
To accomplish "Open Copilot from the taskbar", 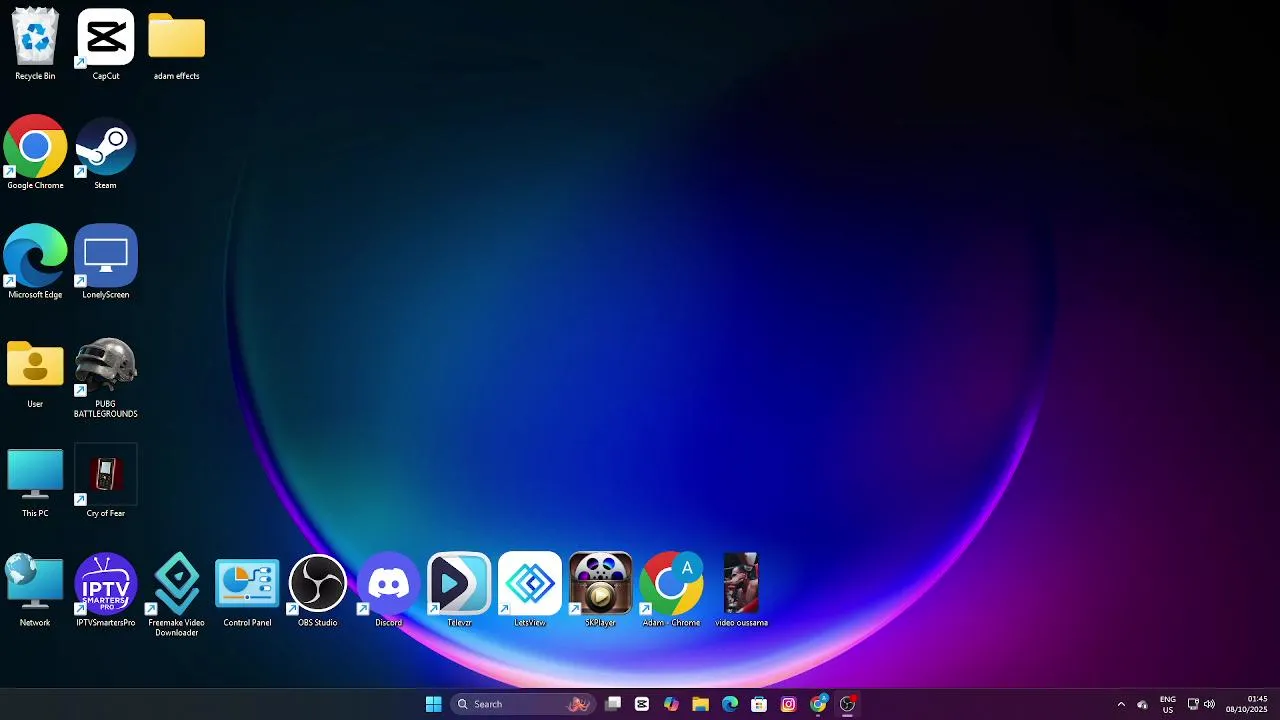I will pos(671,704).
